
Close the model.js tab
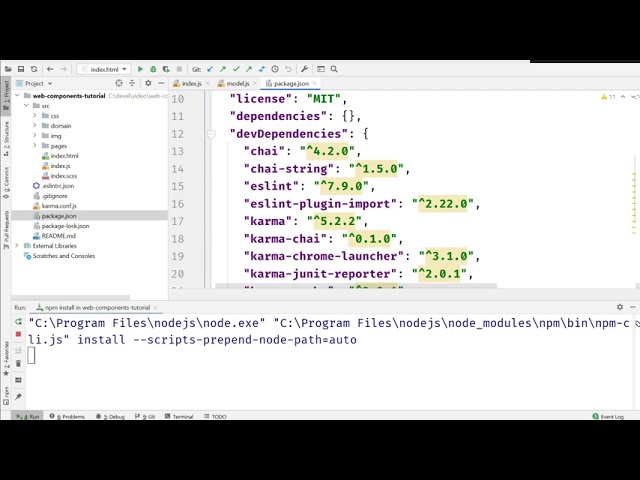click(x=255, y=83)
